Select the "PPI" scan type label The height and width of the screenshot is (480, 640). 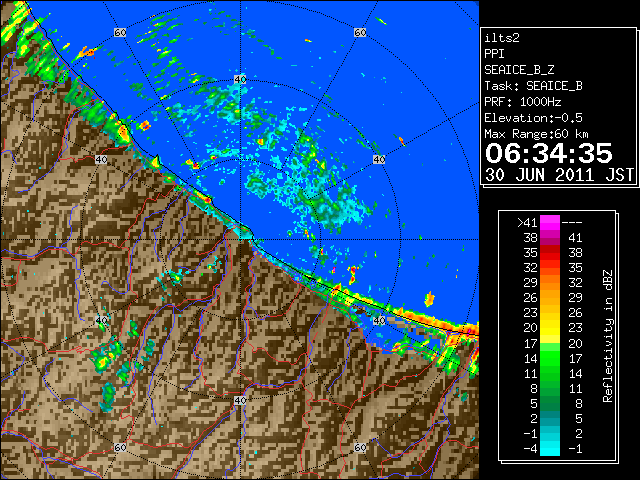coord(494,54)
